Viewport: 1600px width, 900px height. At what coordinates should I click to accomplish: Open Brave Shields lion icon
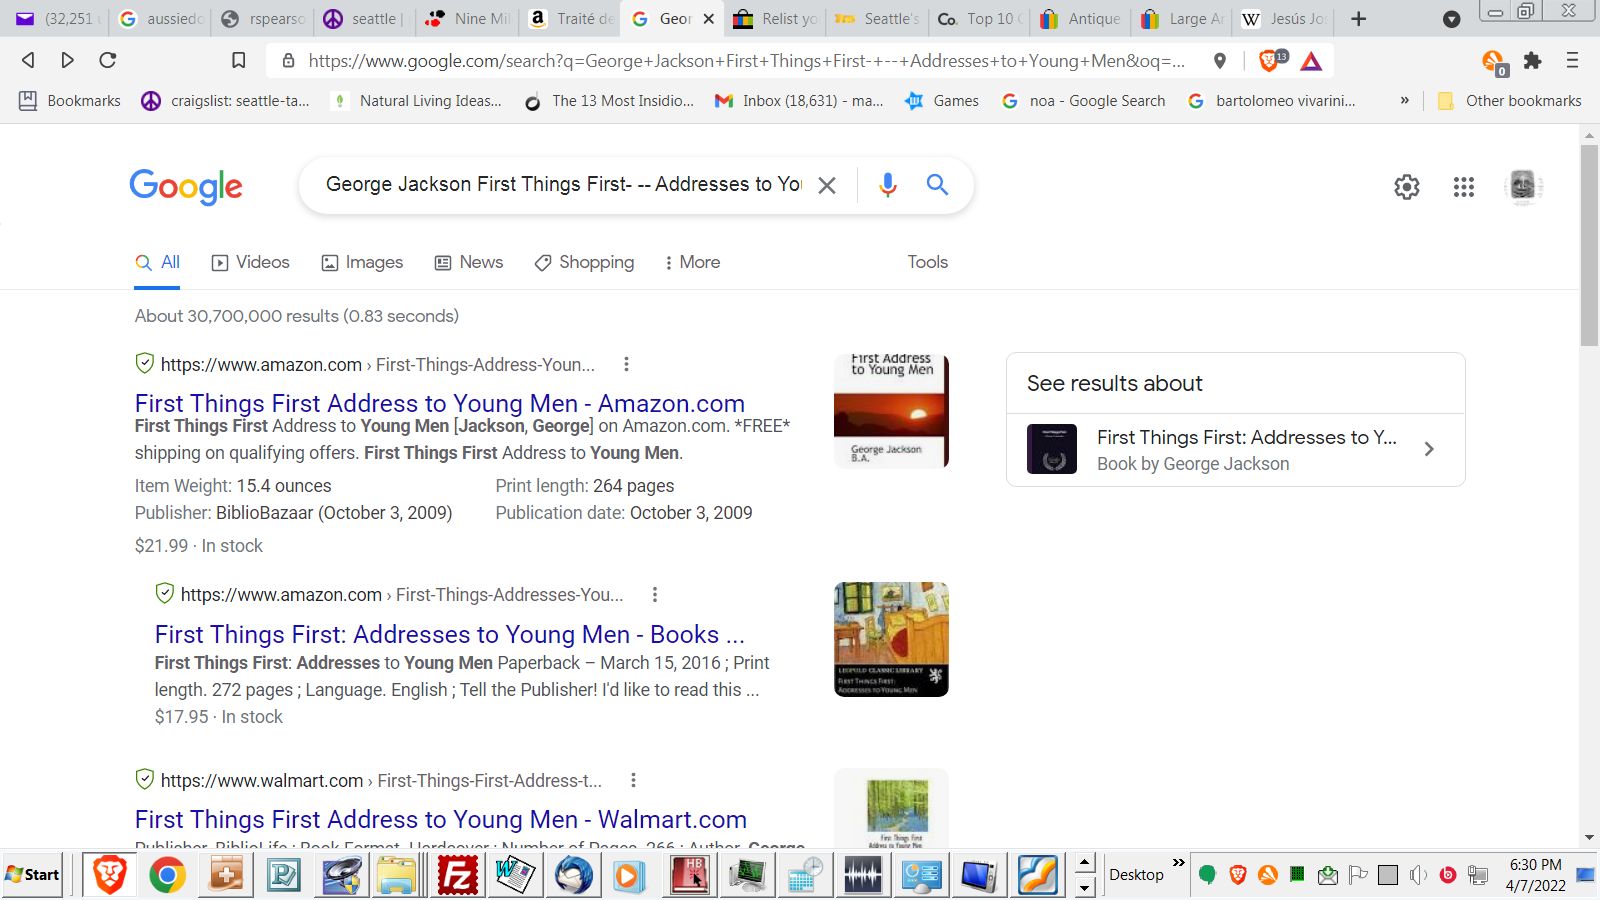(x=1270, y=60)
